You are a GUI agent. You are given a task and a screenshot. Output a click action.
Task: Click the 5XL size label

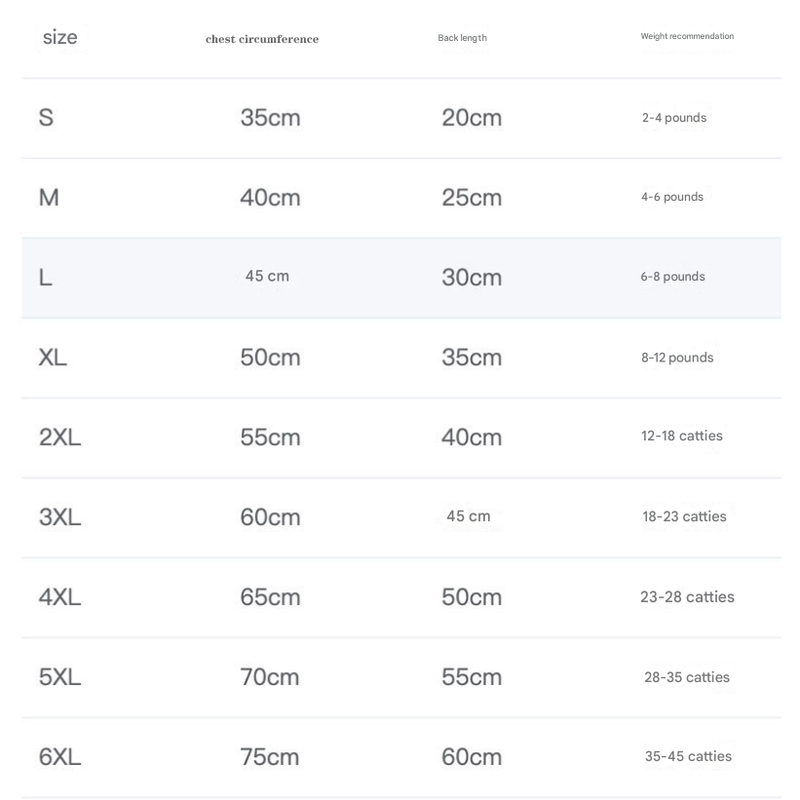click(60, 677)
